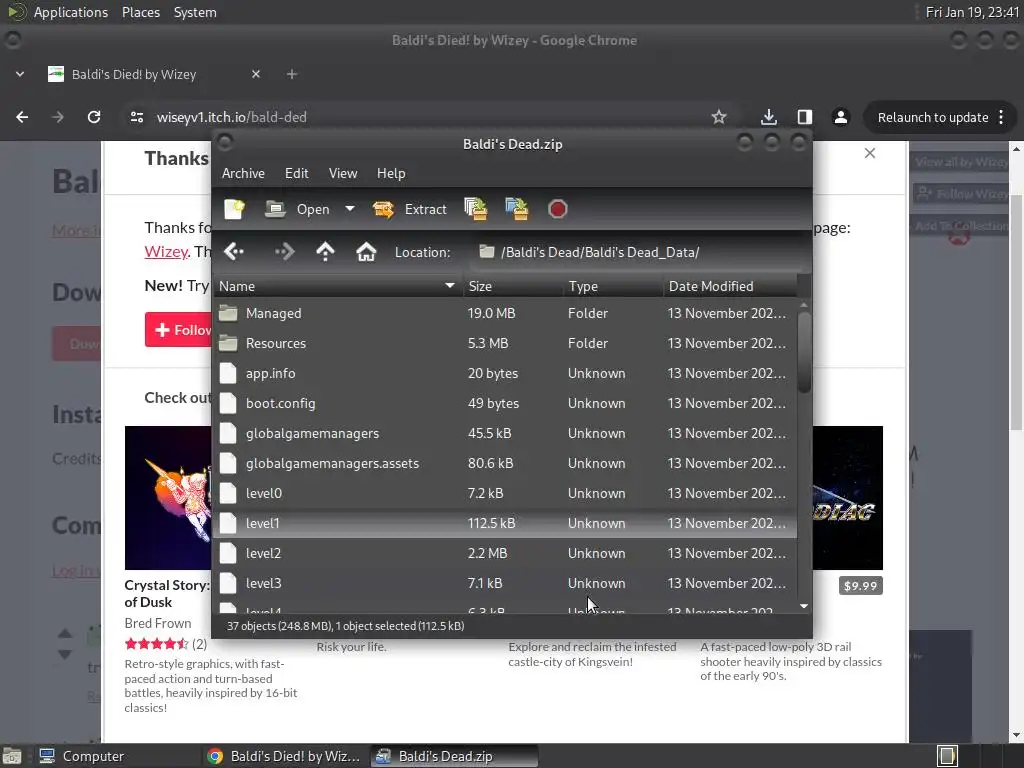The width and height of the screenshot is (1024, 768).
Task: View site information icon in address bar
Action: [x=137, y=117]
